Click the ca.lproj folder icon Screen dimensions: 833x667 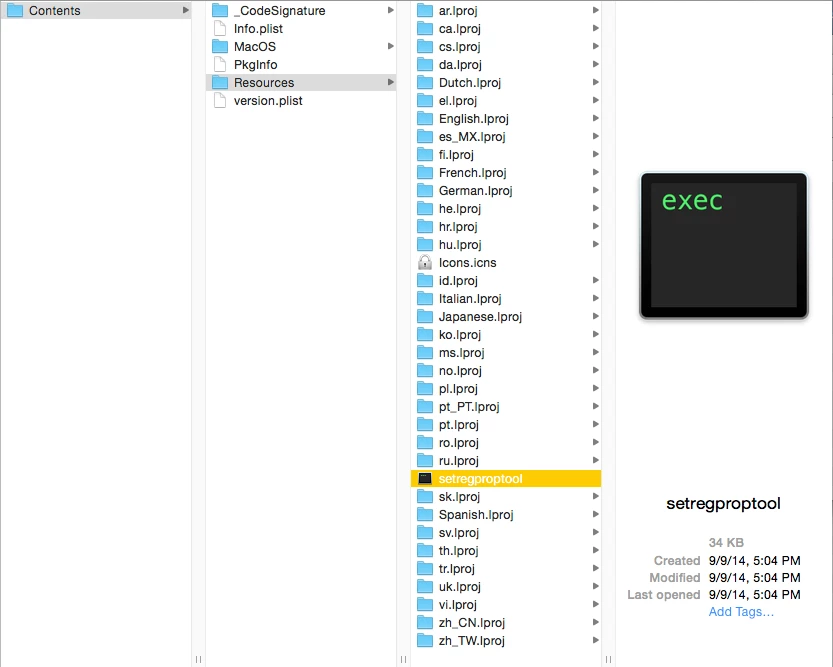(x=425, y=29)
